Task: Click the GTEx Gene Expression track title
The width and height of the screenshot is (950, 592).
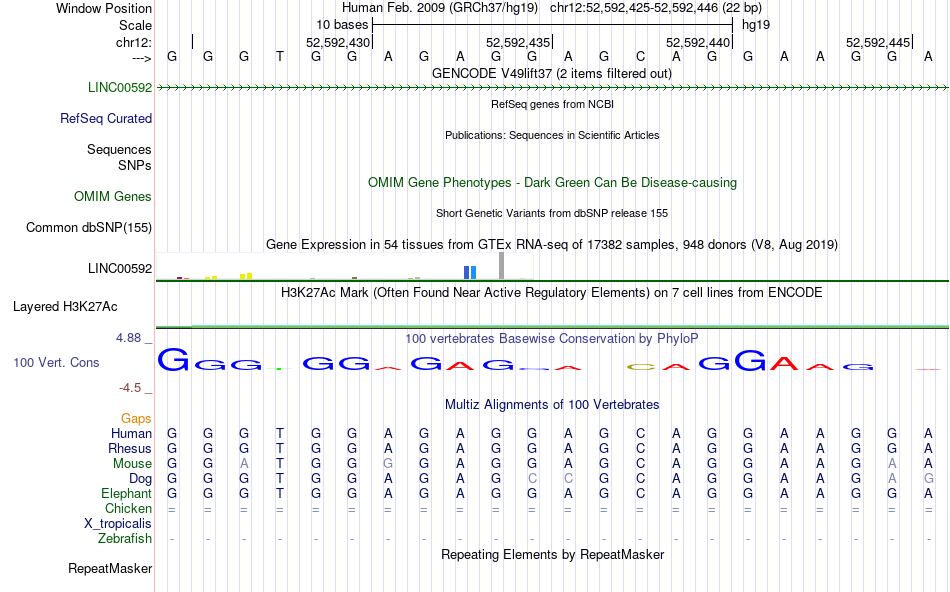Action: coord(552,244)
